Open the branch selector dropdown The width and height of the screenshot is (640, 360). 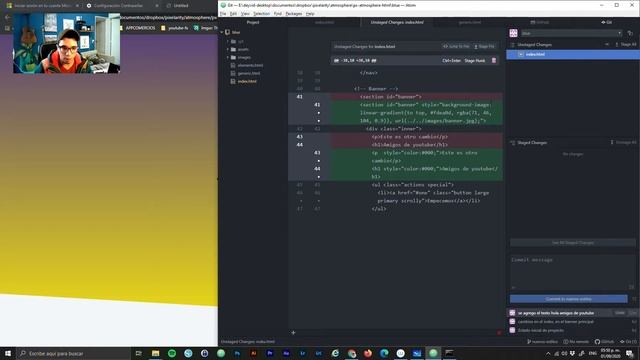571,33
